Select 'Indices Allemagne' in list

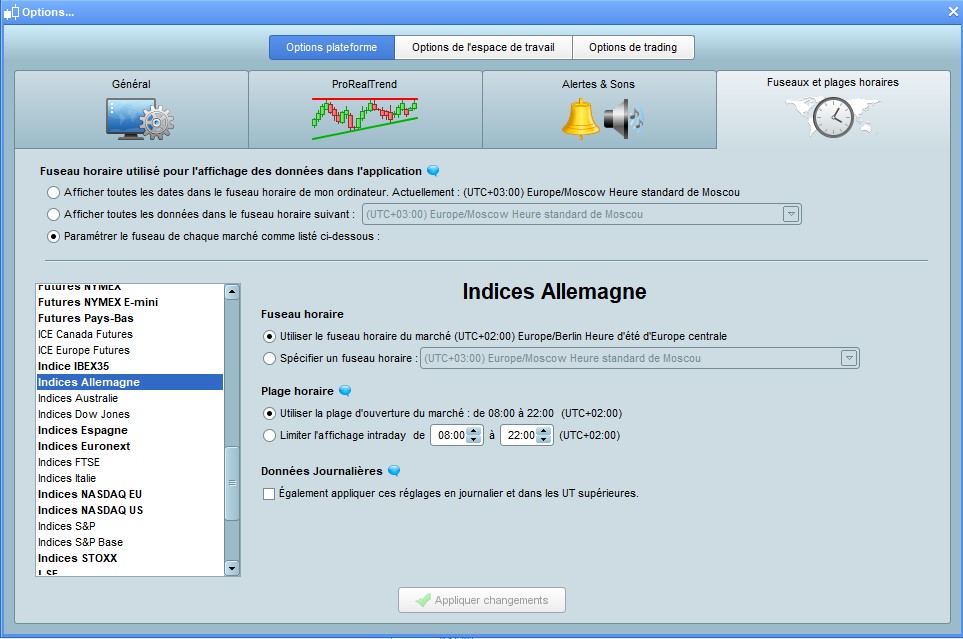[130, 382]
